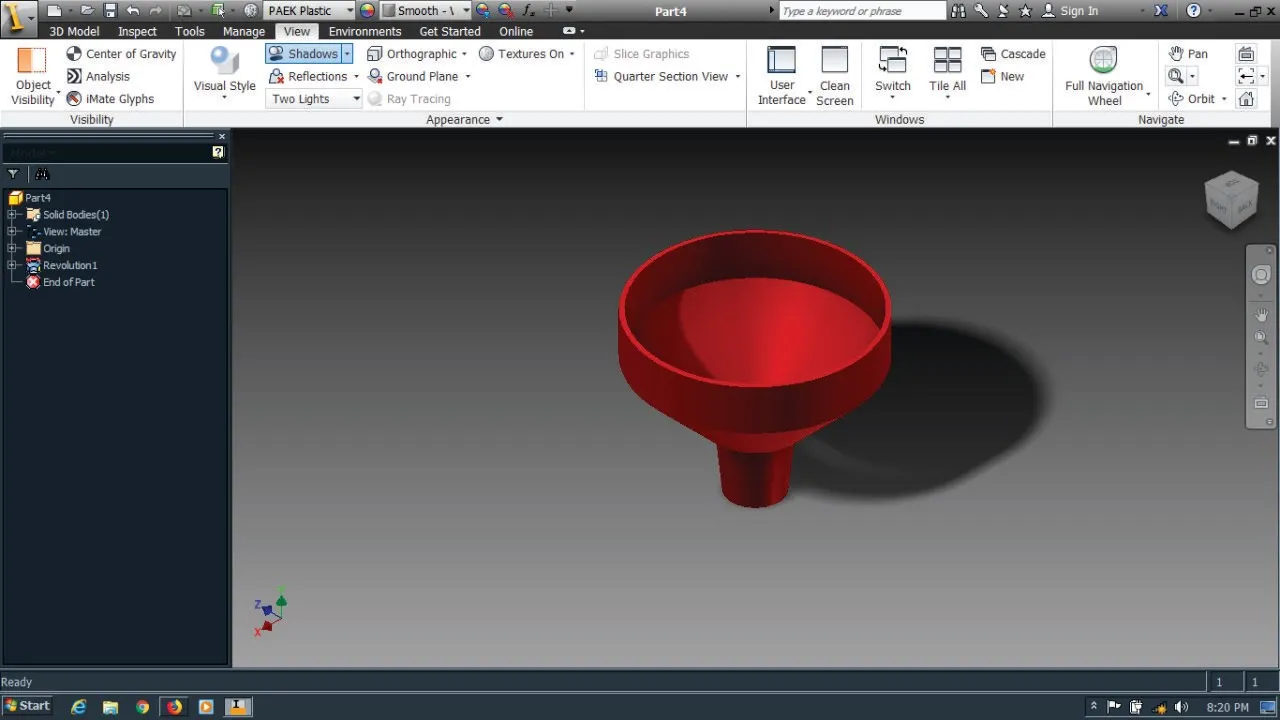Open the Quarter Section View dropdown arrow
Image resolution: width=1280 pixels, height=720 pixels.
(x=738, y=77)
